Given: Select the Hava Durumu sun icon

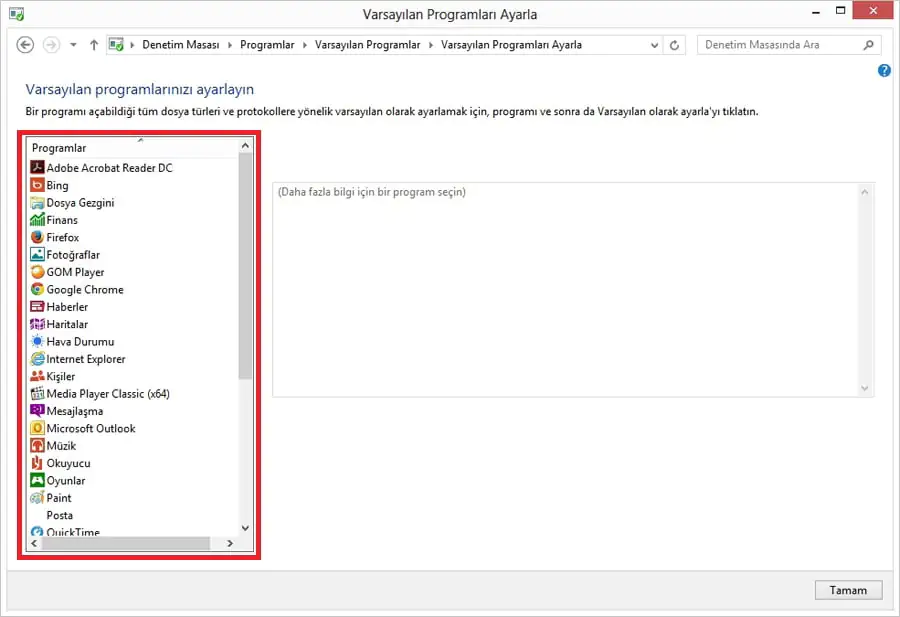Looking at the screenshot, I should [37, 342].
